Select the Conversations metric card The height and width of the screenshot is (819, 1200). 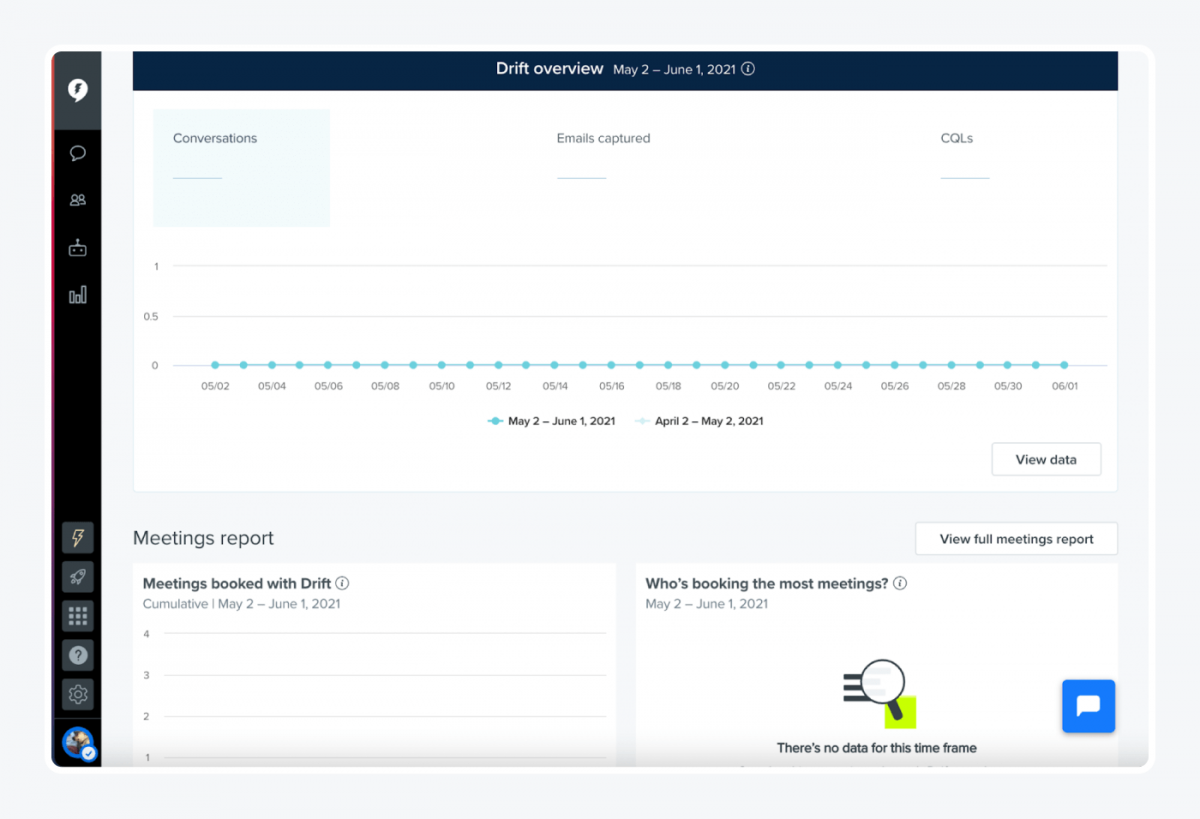click(x=241, y=168)
